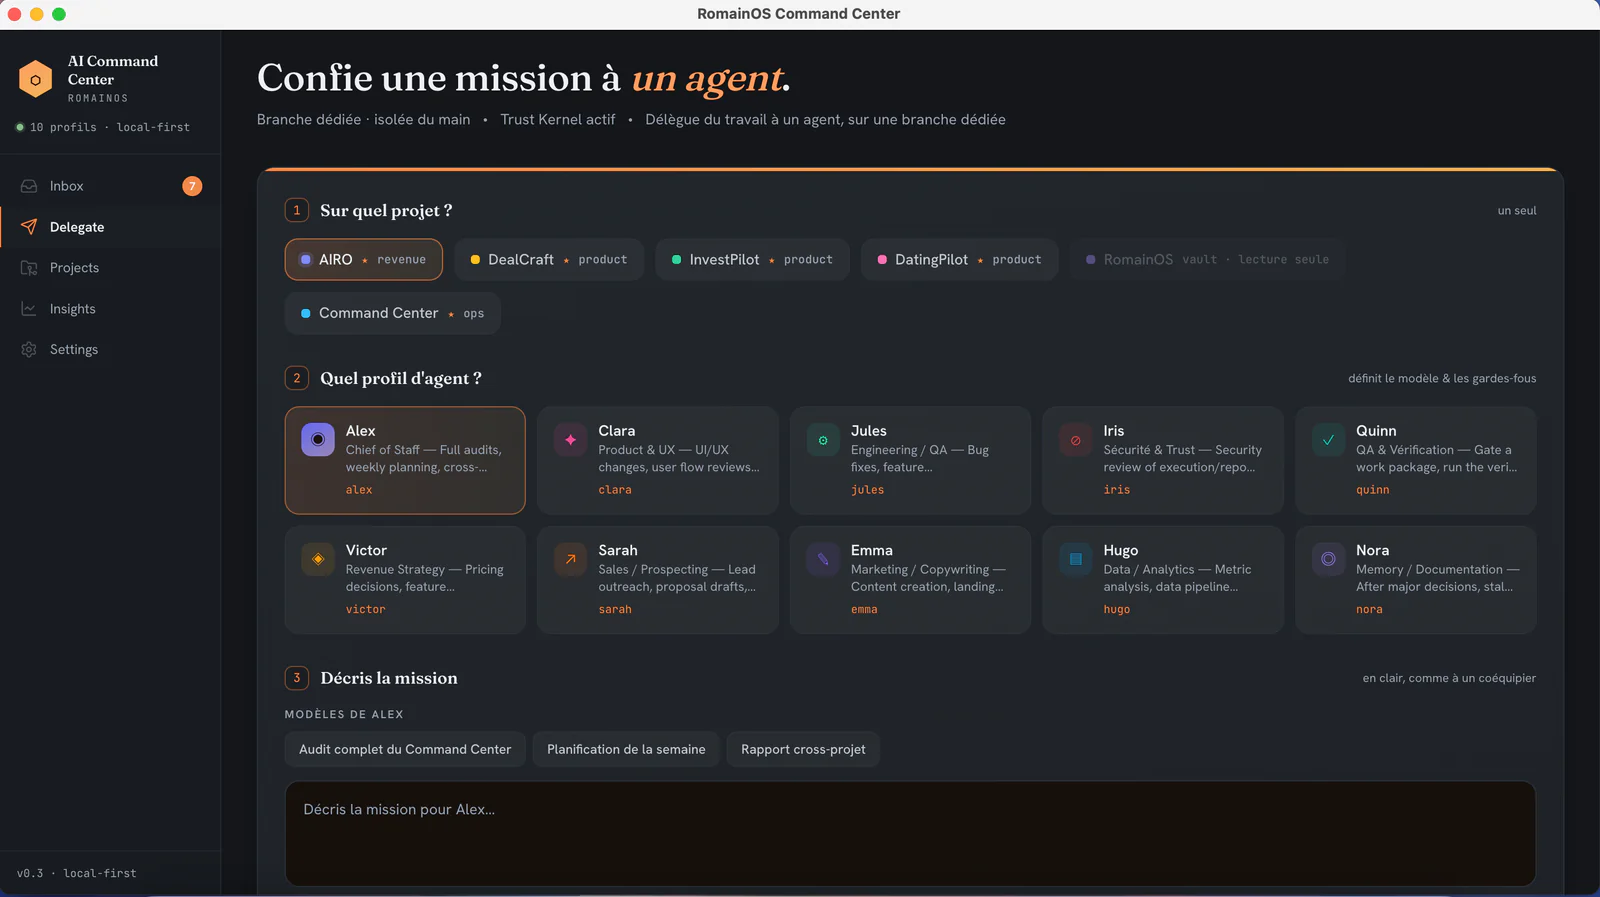The height and width of the screenshot is (897, 1600).
Task: Click the mission description text area
Action: click(910, 834)
